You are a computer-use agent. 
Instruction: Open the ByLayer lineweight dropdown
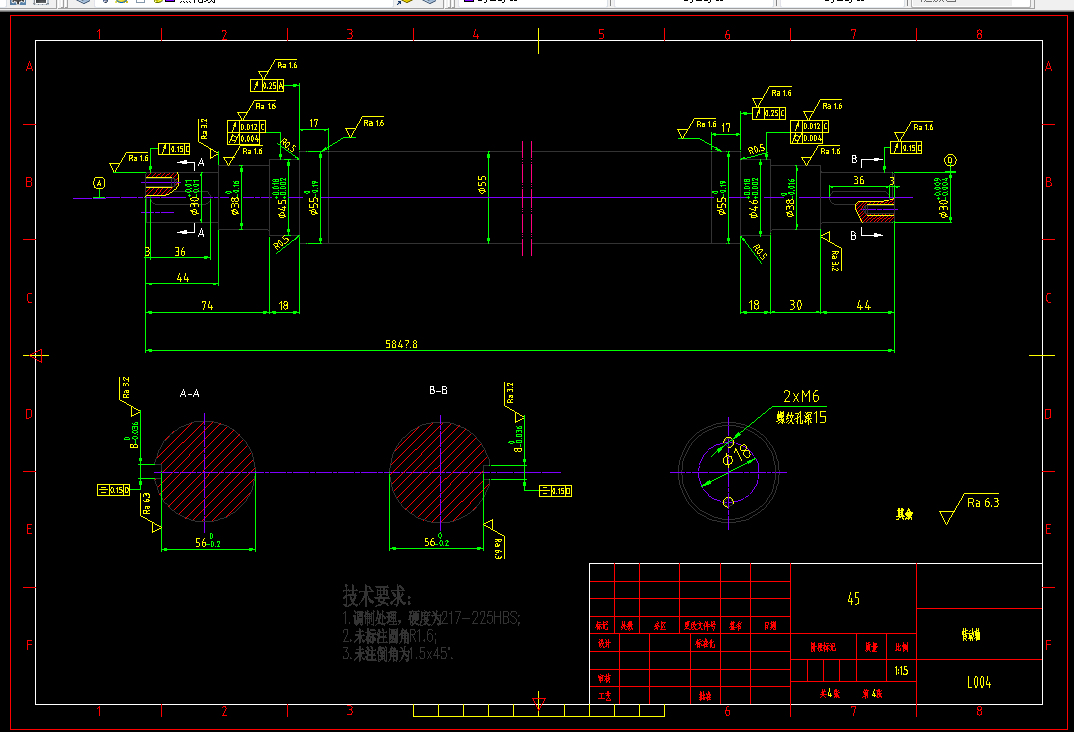[x=842, y=2]
